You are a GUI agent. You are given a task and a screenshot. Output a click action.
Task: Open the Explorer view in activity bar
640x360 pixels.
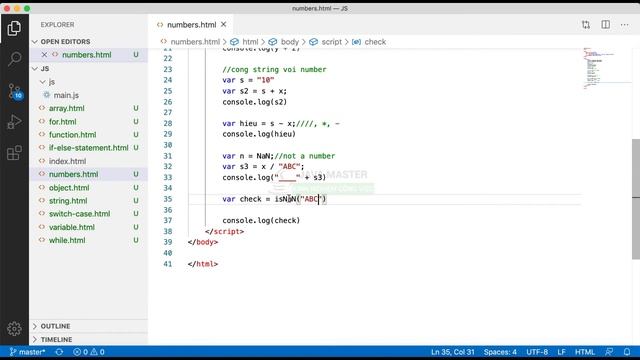[14, 28]
